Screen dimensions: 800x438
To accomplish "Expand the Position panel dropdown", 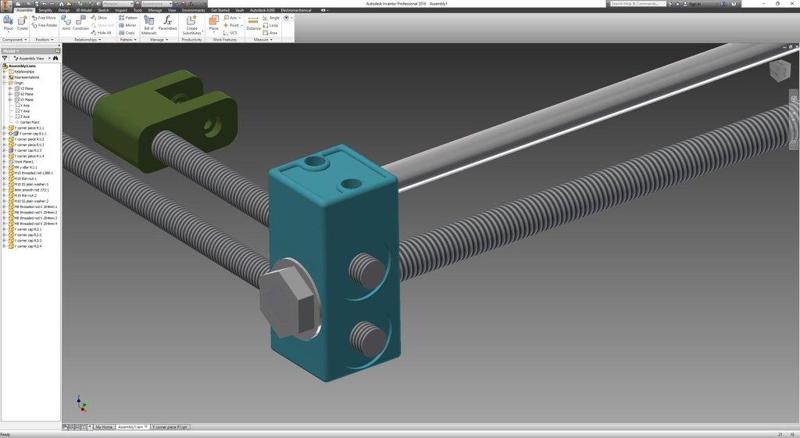I will (44, 39).
